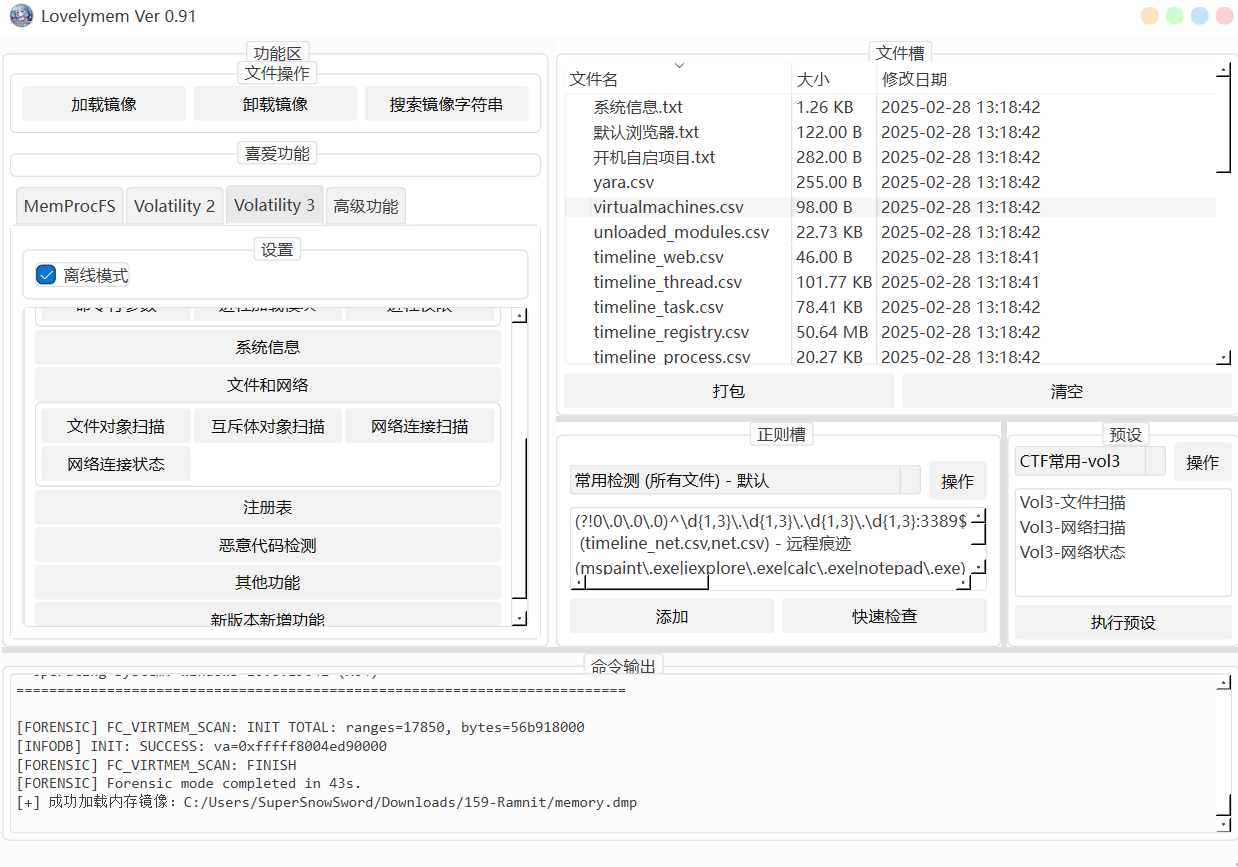Switch to the Volatility 2 tab
This screenshot has width=1238, height=867.
click(174, 206)
